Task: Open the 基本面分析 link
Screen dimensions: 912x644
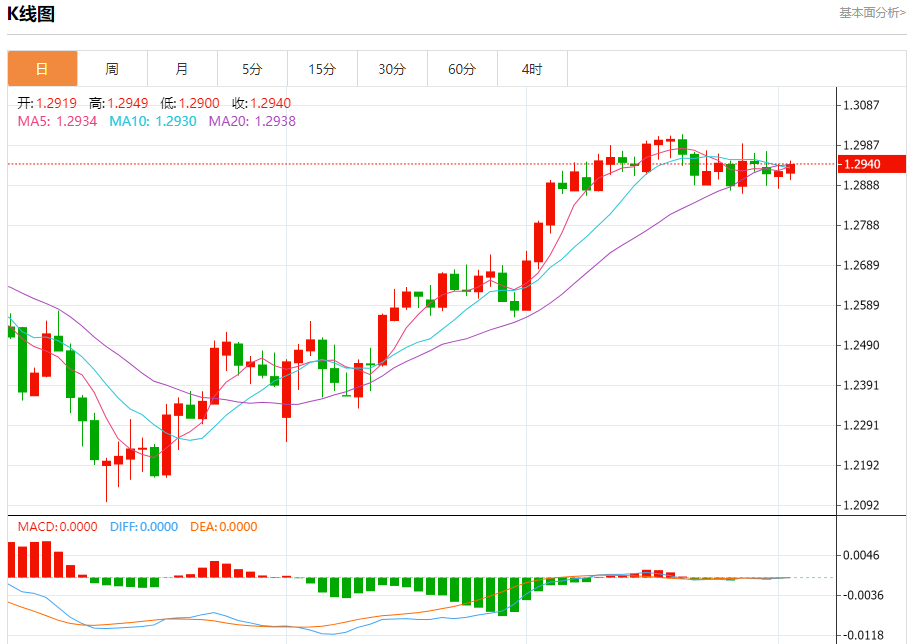Action: [872, 13]
